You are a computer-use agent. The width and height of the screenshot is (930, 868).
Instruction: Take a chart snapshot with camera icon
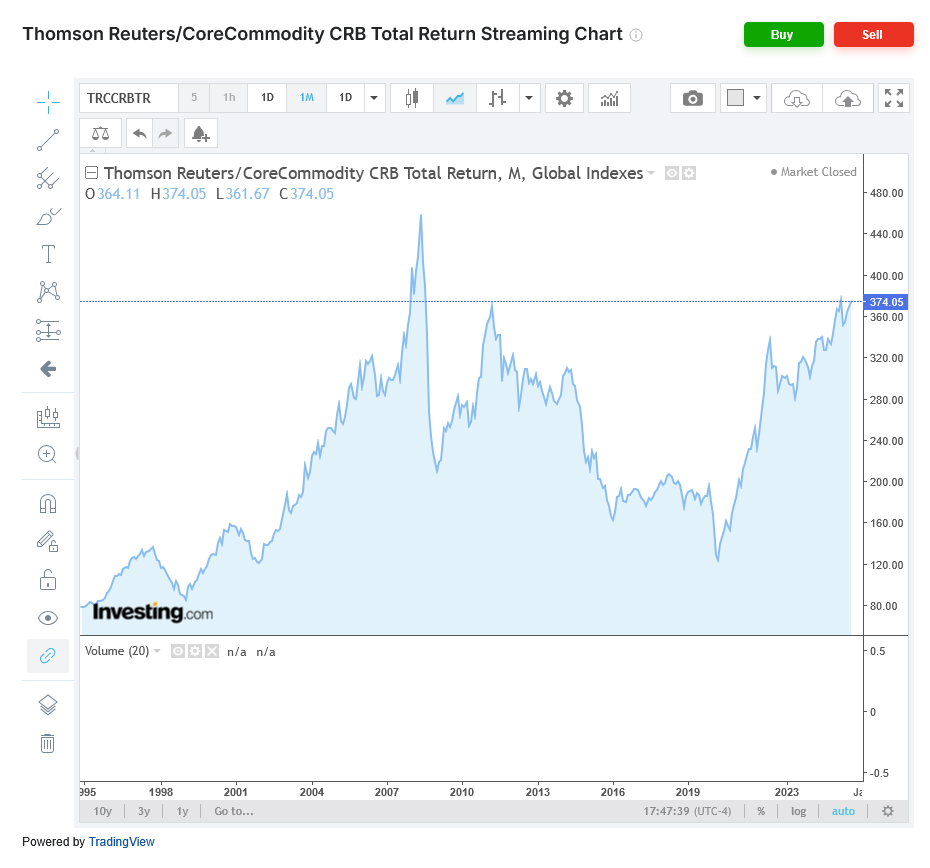[x=692, y=98]
